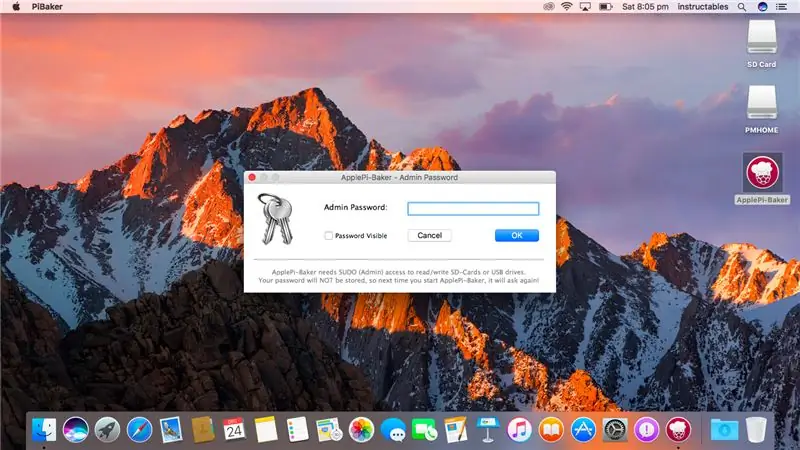Open the Trash in the dock
This screenshot has height=450, width=800.
756,430
